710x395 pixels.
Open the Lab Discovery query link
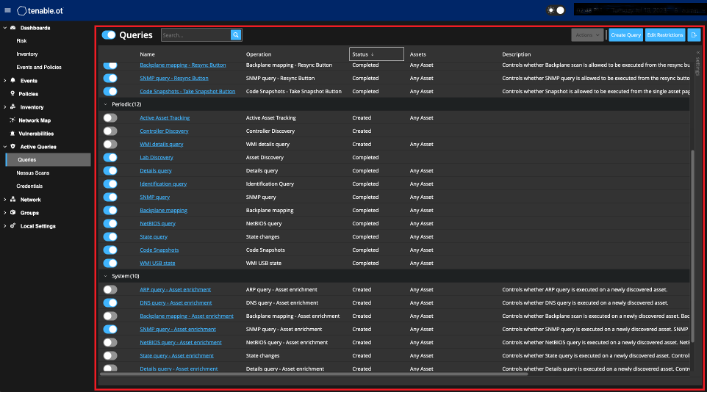[x=156, y=157]
